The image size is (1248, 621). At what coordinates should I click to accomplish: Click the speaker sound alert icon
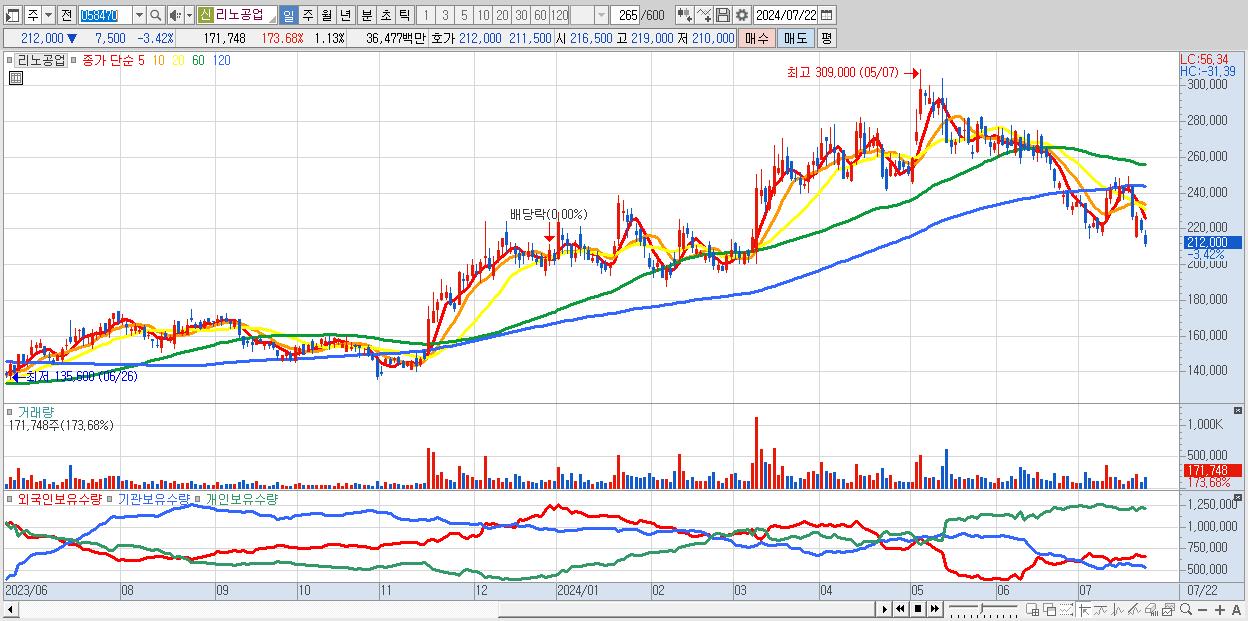[x=174, y=15]
